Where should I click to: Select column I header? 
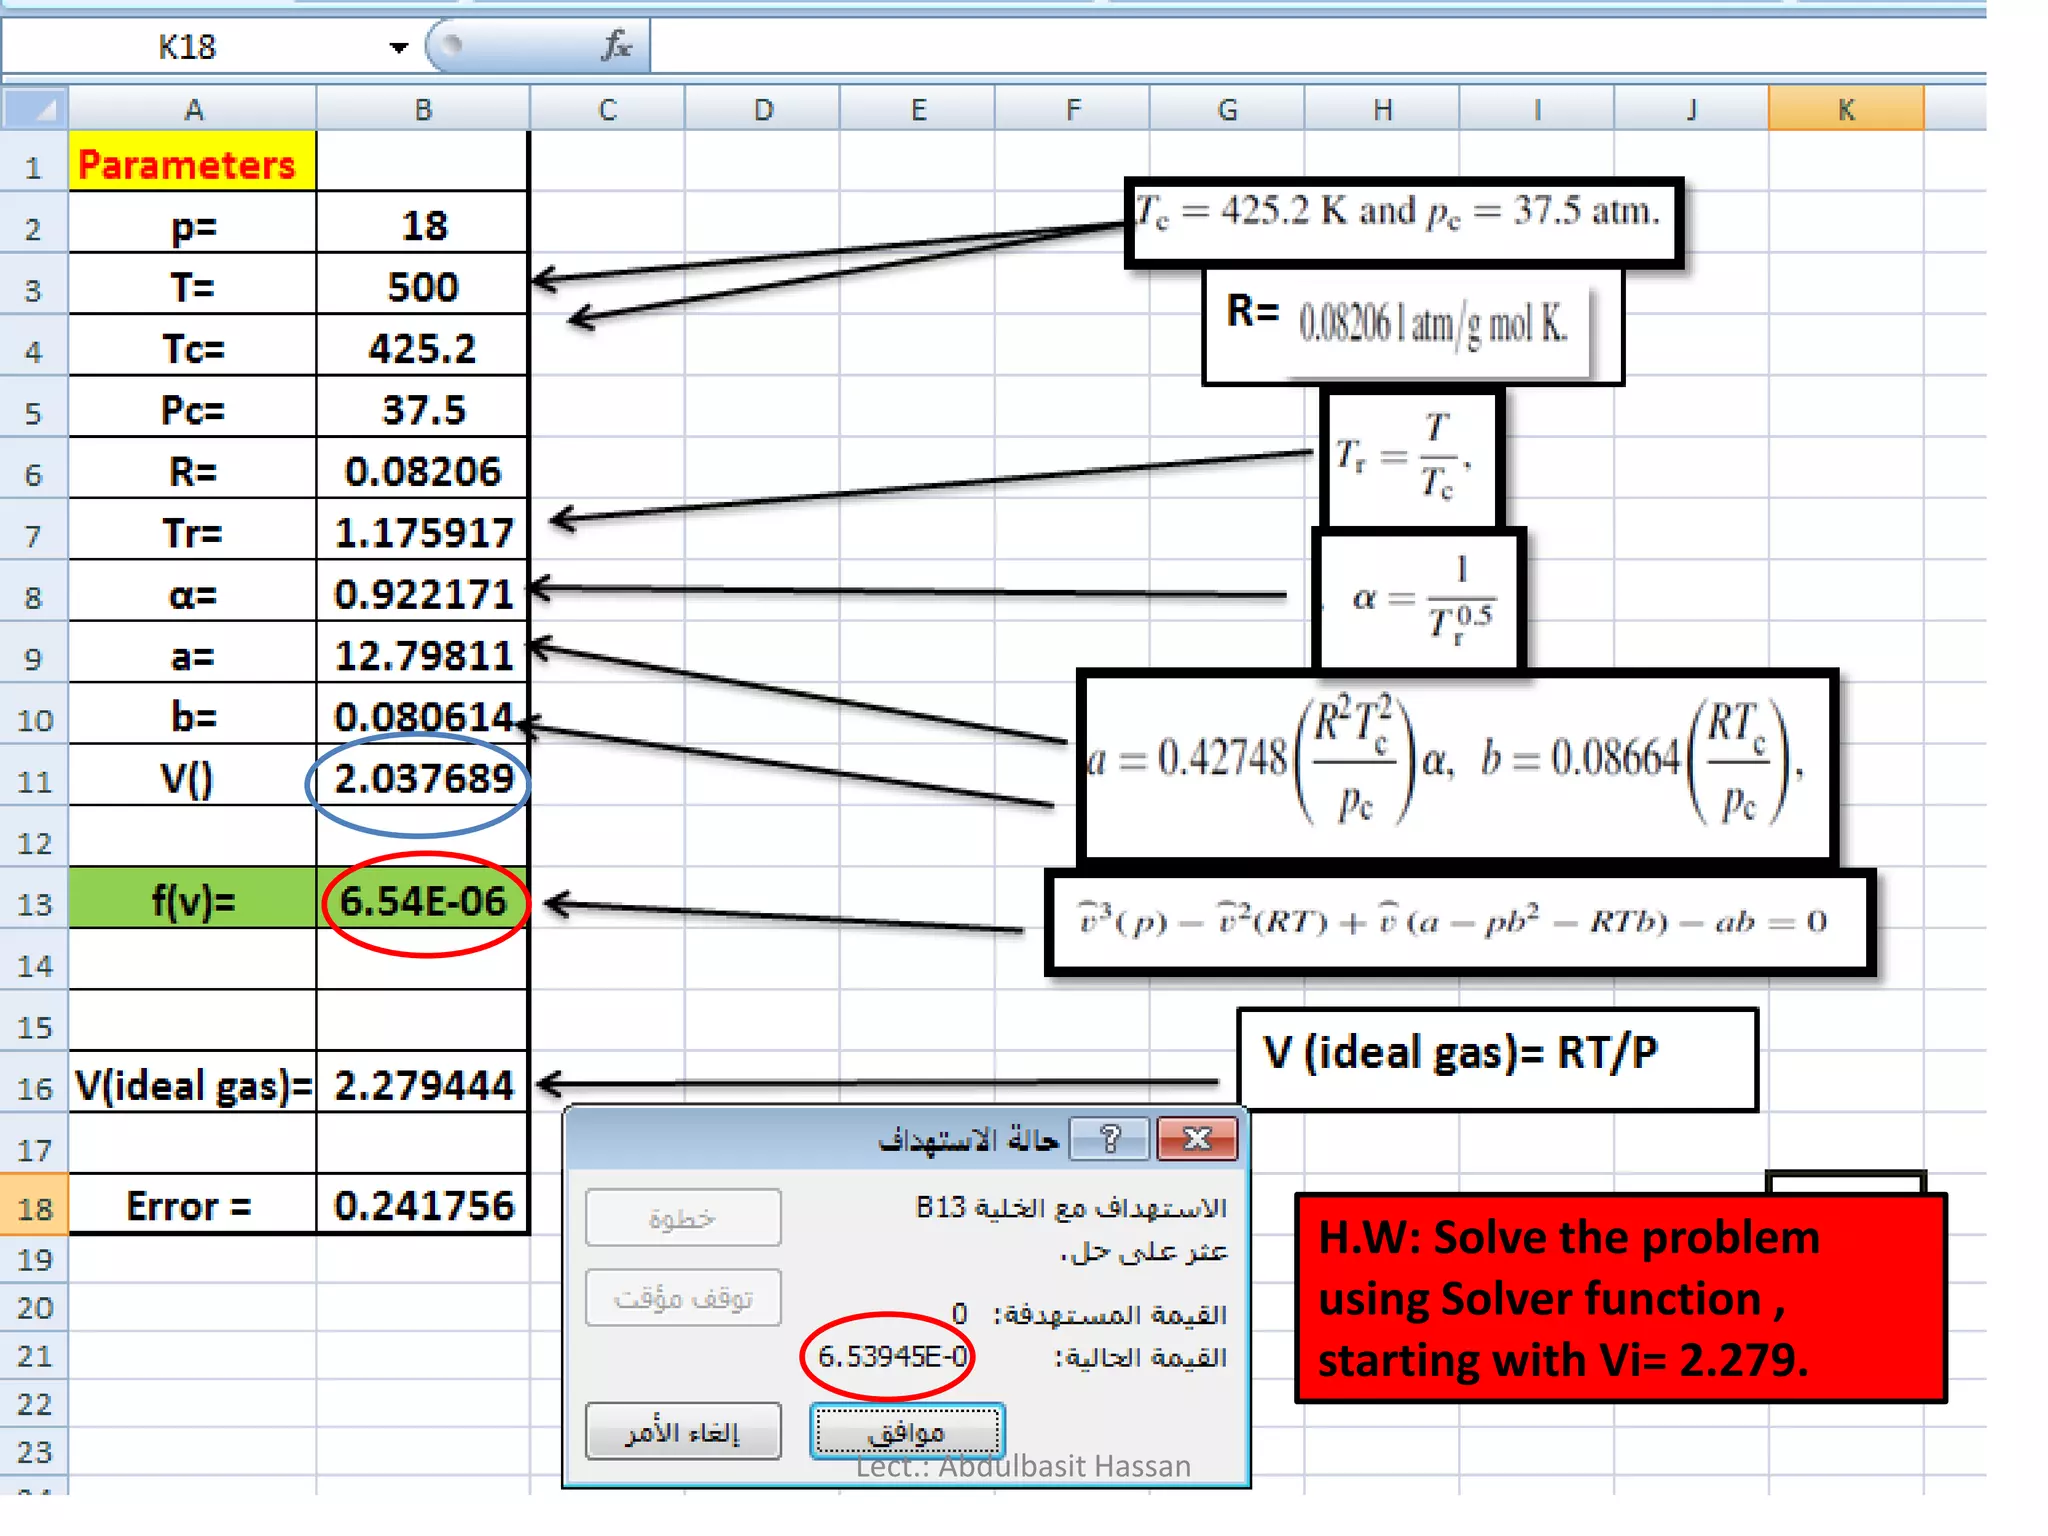click(x=1537, y=109)
